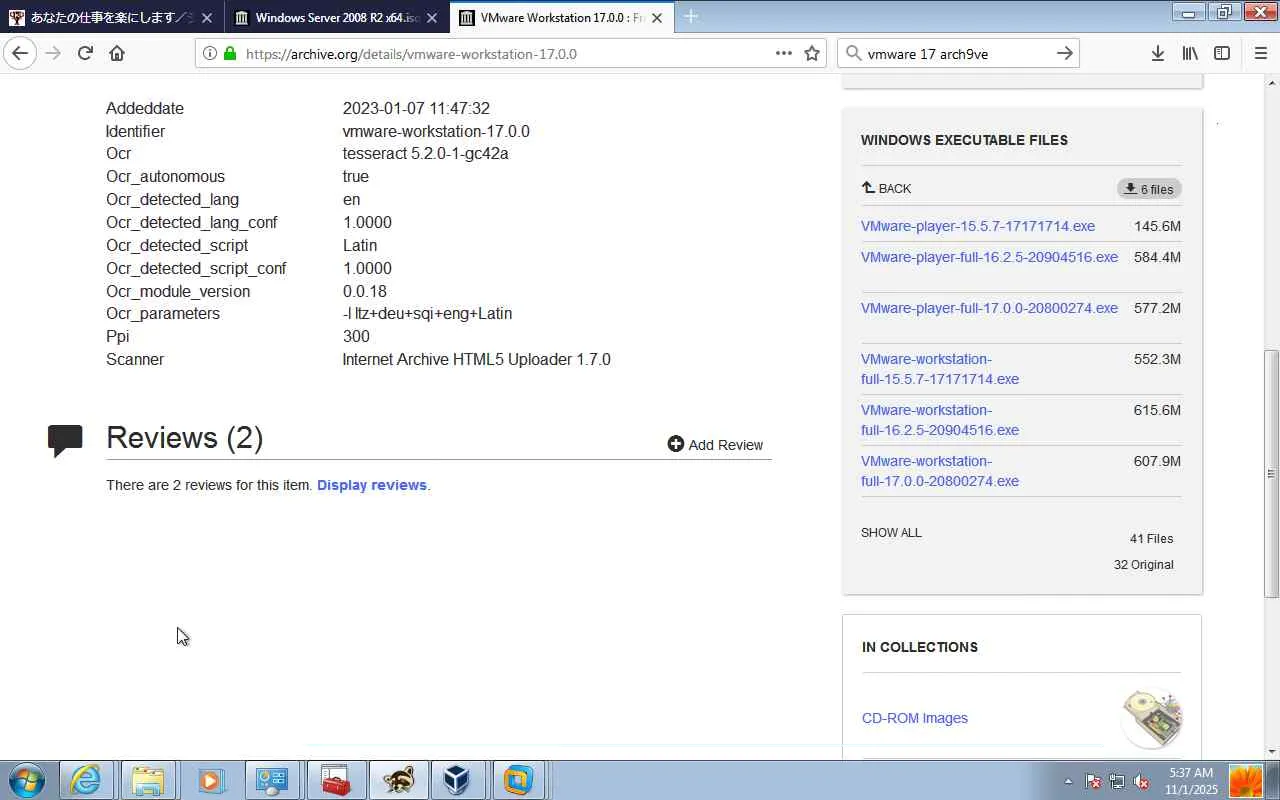The height and width of the screenshot is (800, 1280).
Task: Launch VirtualBox from the taskbar
Action: pyautogui.click(x=457, y=780)
